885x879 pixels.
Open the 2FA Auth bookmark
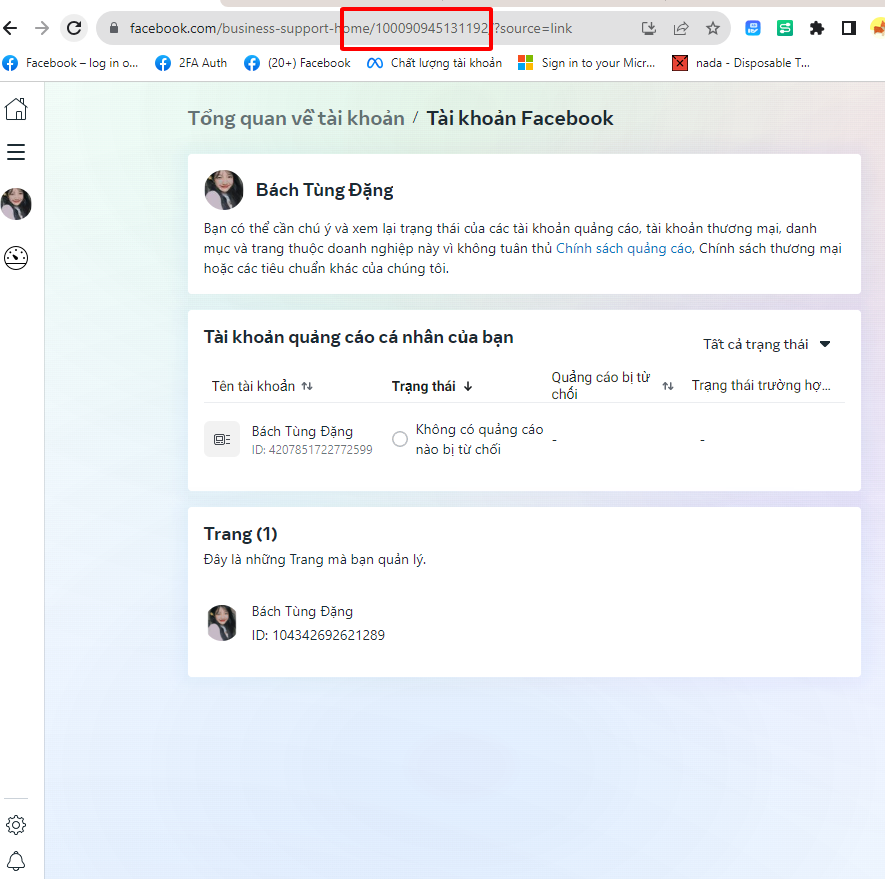pyautogui.click(x=191, y=63)
